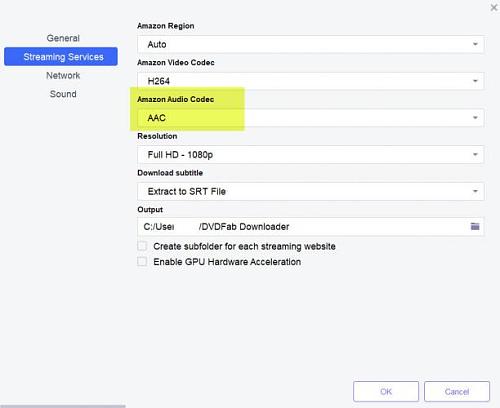Click the Amazon Region dropdown arrow

(475, 44)
